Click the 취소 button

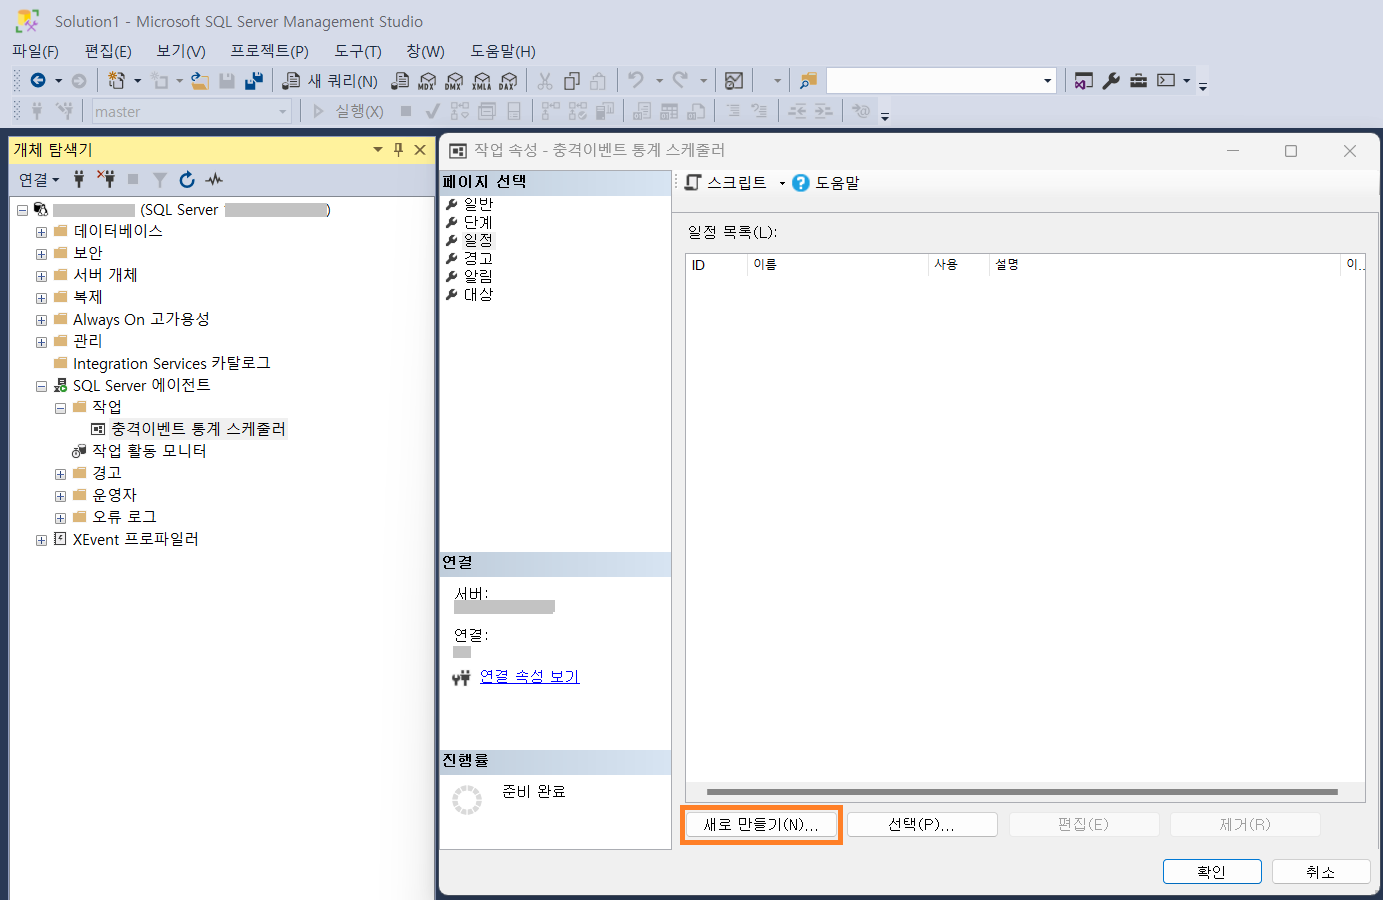point(1321,872)
